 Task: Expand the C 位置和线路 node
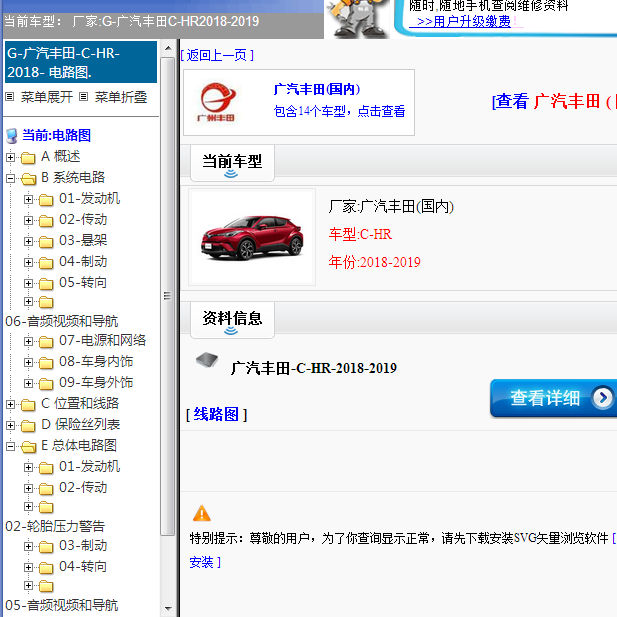click(x=11, y=404)
